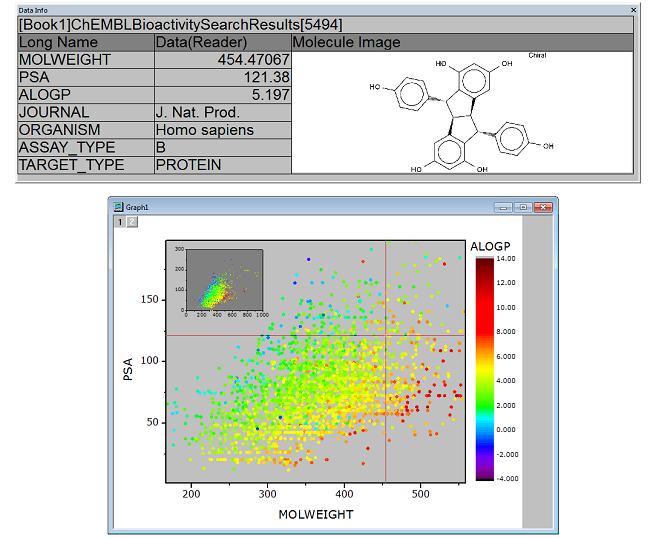Image resolution: width=650 pixels, height=538 pixels.
Task: Click the Homo sapiens organism cell
Action: [221, 130]
